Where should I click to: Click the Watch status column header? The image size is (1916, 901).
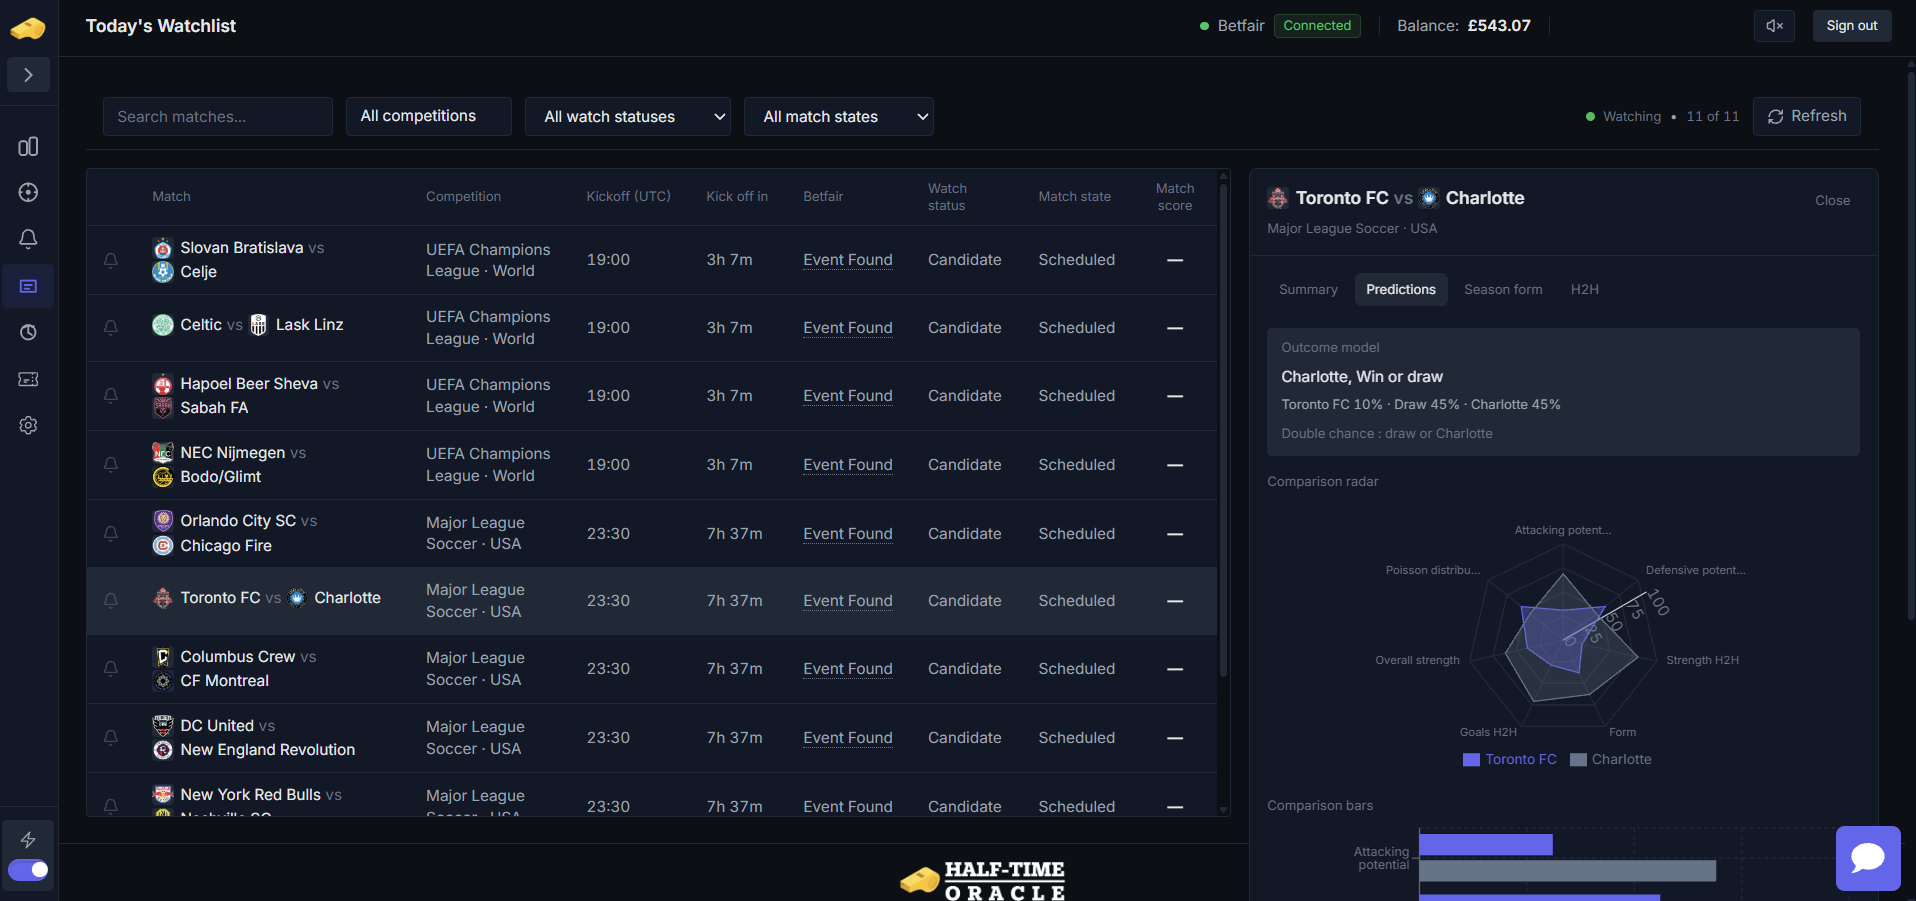click(x=947, y=197)
